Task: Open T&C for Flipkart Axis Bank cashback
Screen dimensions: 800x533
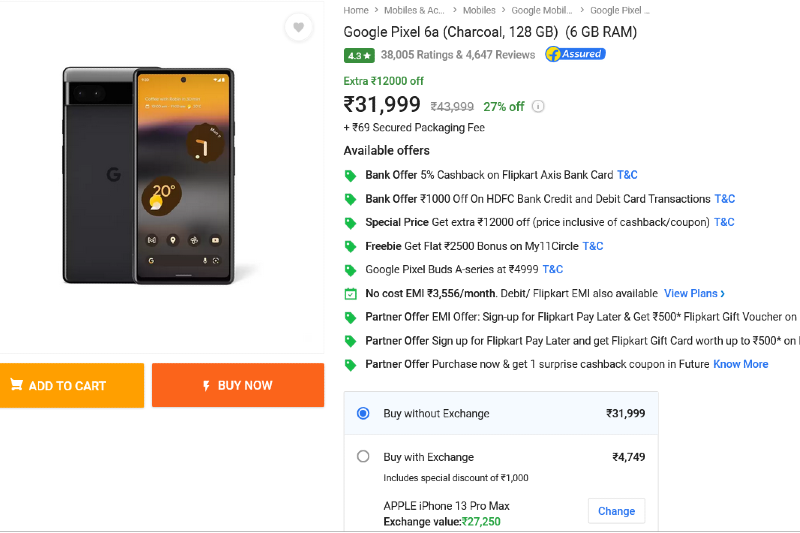Action: coord(627,175)
